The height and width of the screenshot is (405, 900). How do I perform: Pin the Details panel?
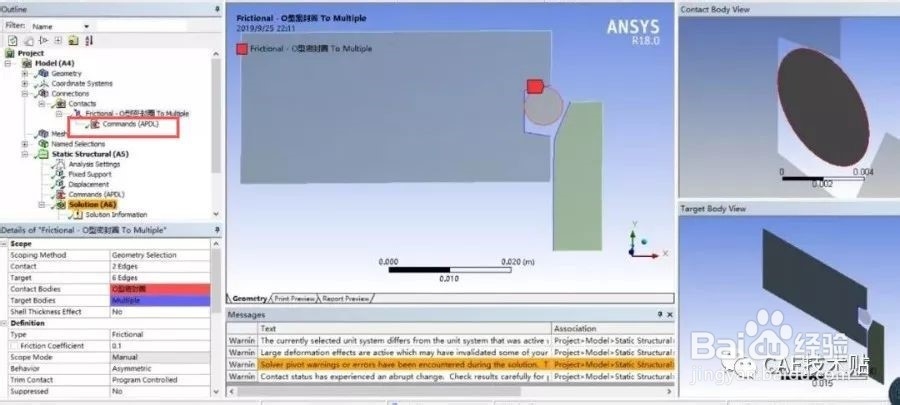point(217,230)
